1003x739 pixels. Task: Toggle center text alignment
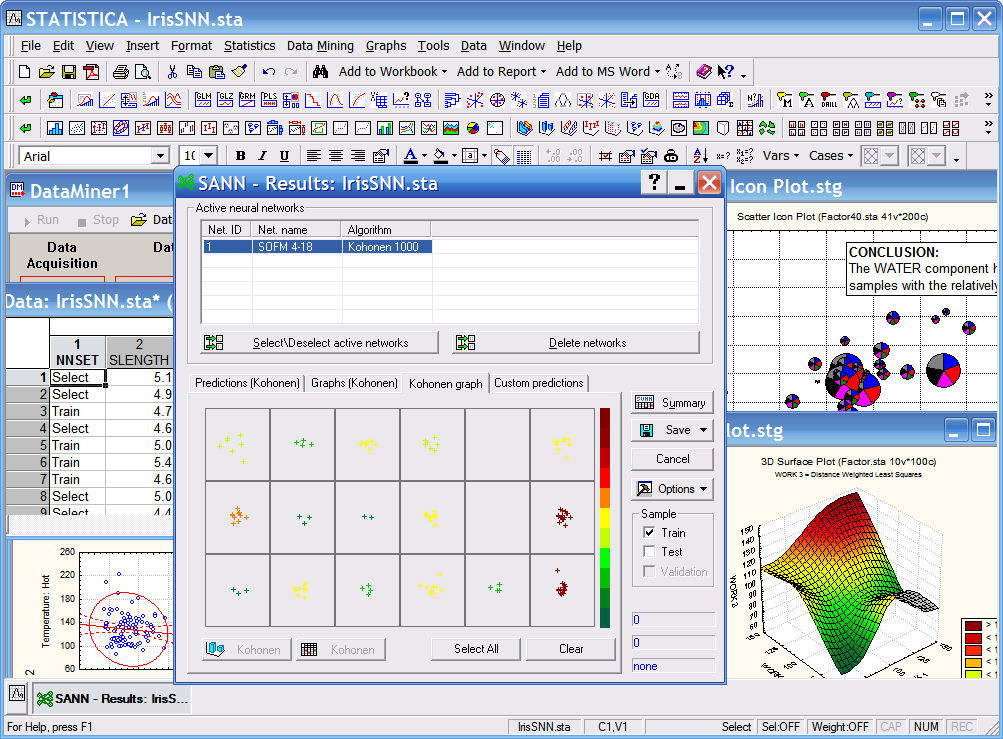[x=335, y=155]
